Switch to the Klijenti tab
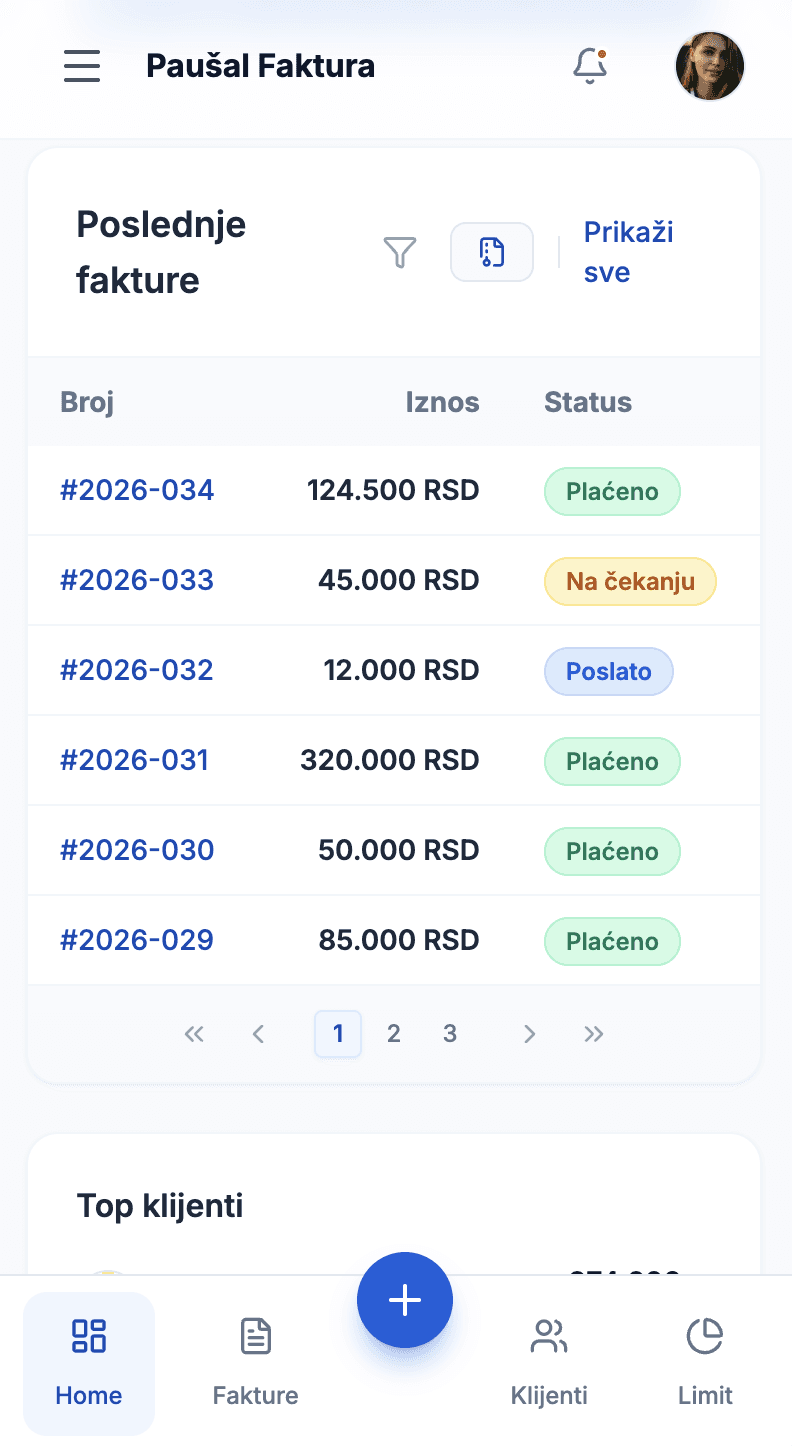This screenshot has height=1446, width=792. coord(549,1362)
